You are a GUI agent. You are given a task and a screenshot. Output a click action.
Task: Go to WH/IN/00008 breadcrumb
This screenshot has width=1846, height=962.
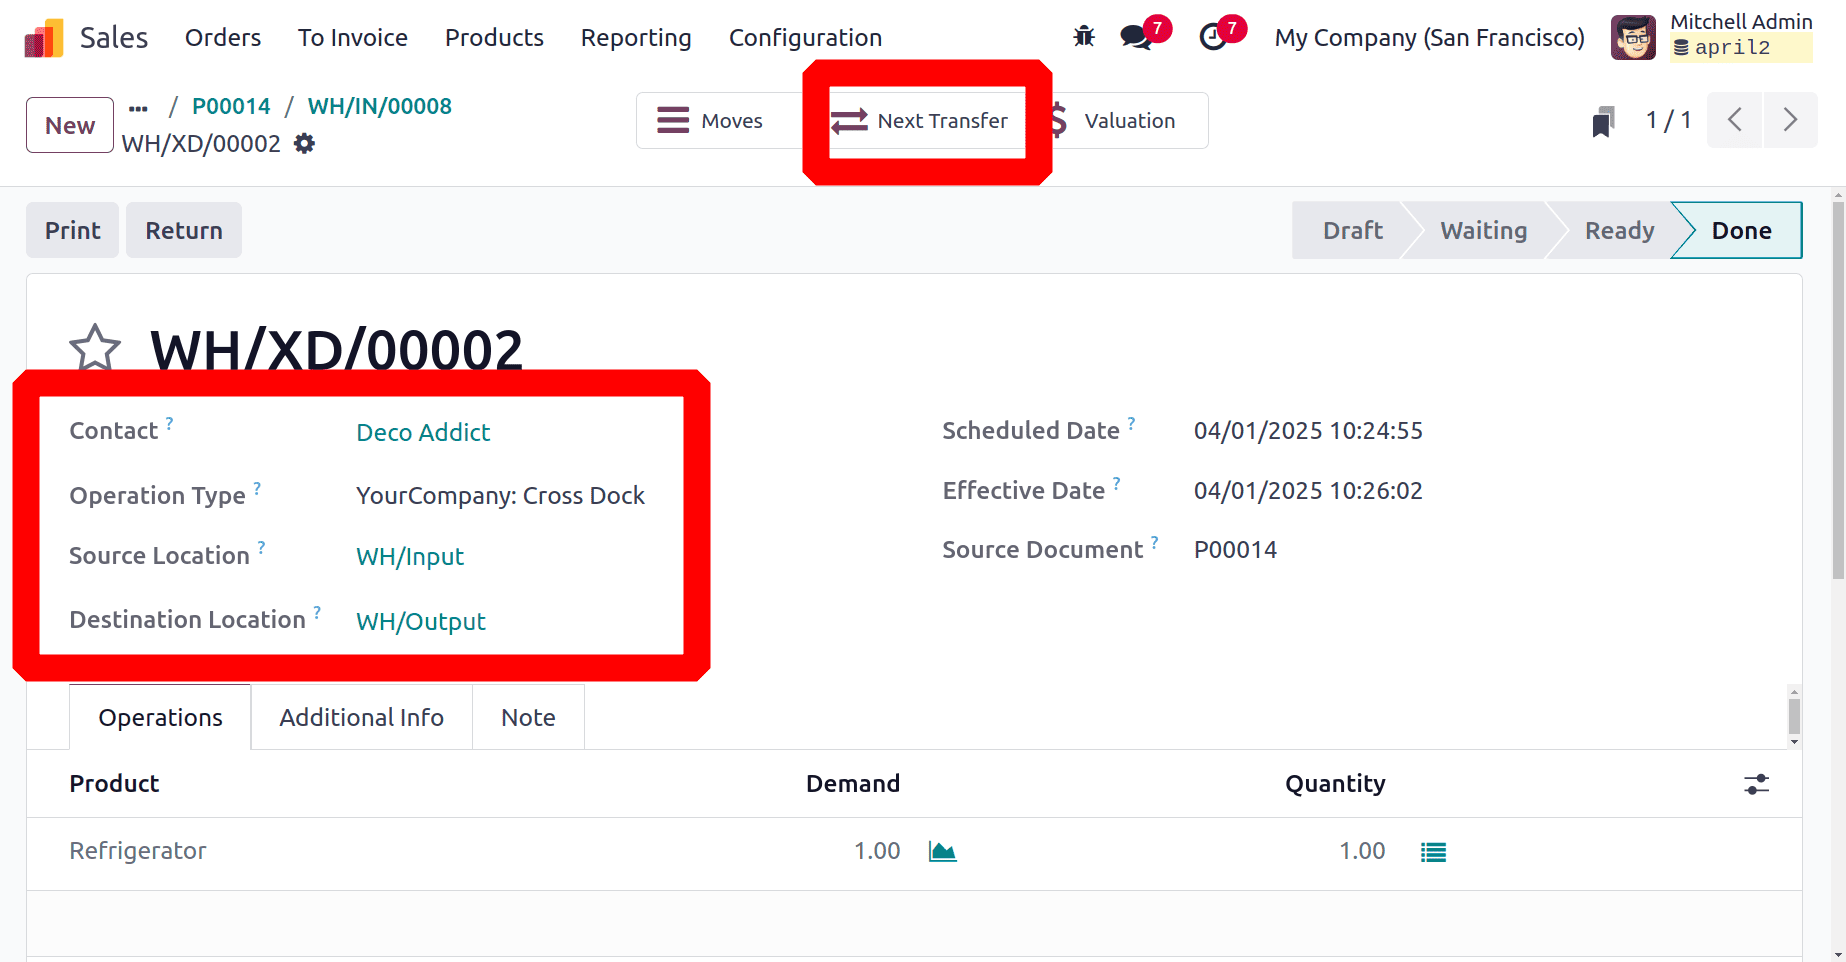pyautogui.click(x=380, y=107)
